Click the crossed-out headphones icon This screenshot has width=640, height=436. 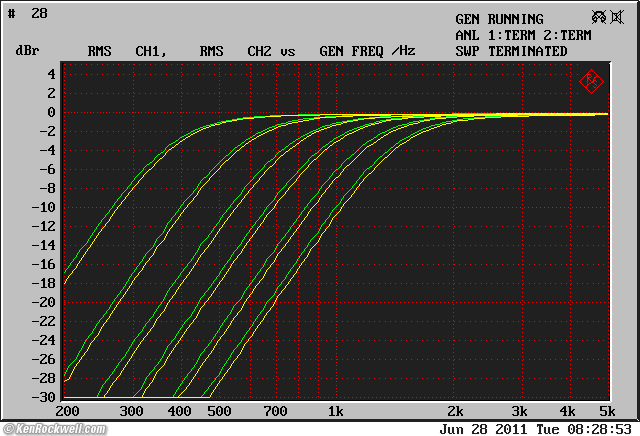[x=600, y=18]
